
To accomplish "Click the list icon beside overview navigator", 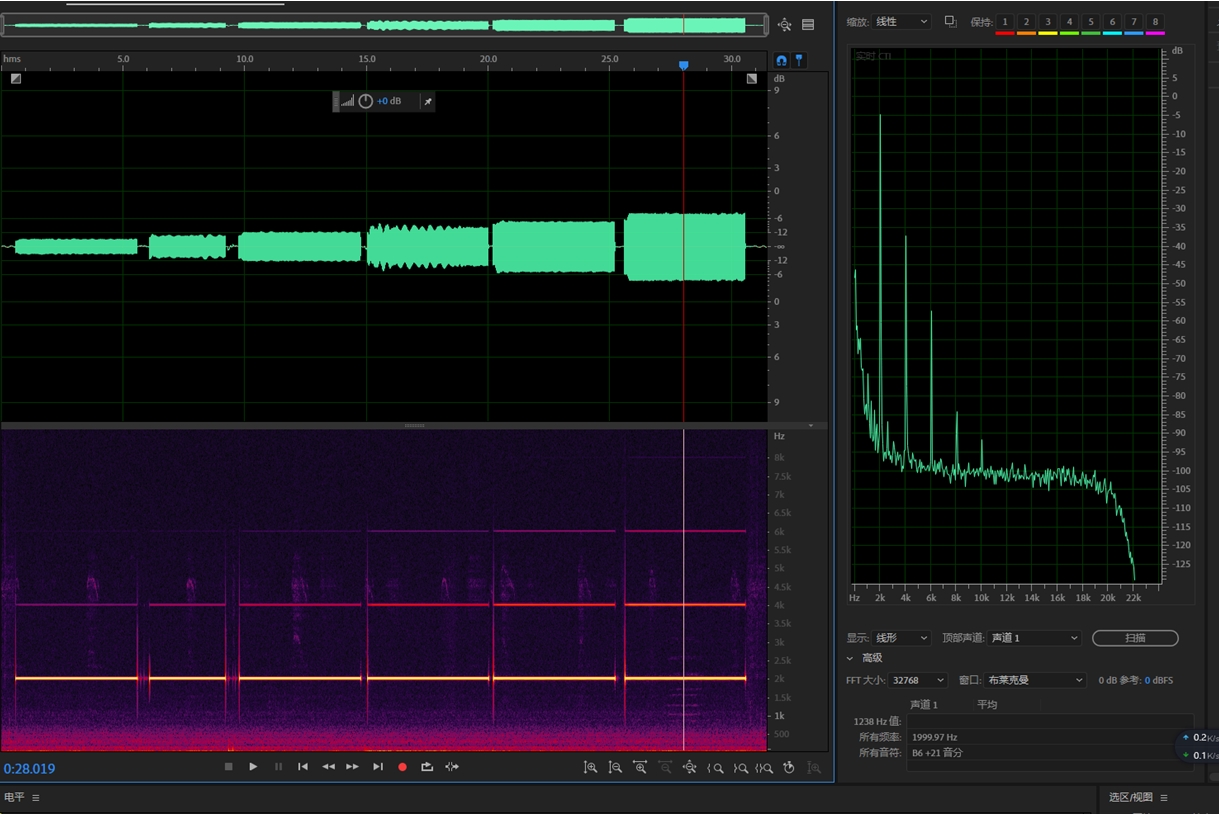I will point(808,25).
